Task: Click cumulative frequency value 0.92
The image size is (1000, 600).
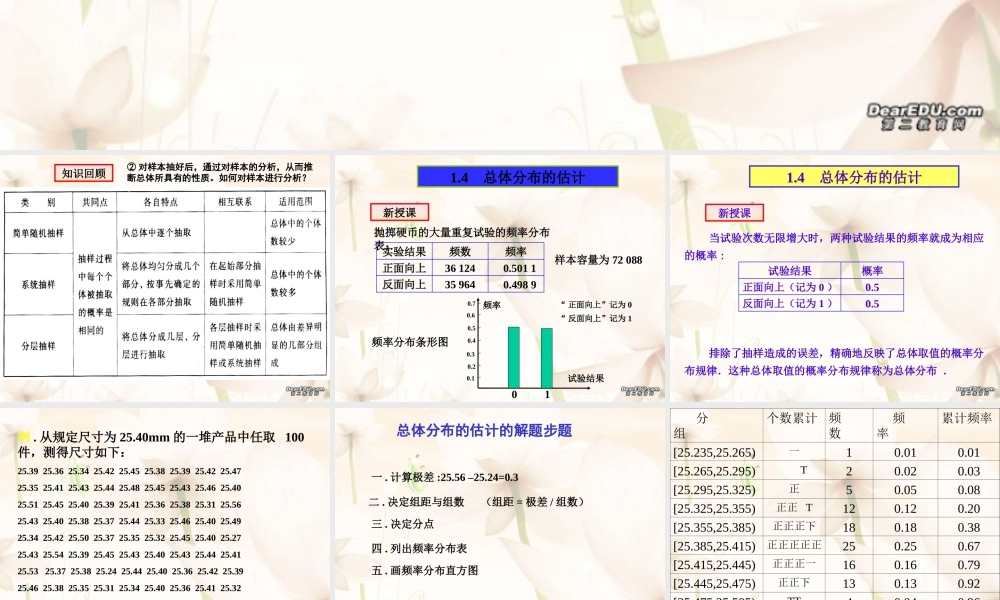Action: tap(968, 583)
